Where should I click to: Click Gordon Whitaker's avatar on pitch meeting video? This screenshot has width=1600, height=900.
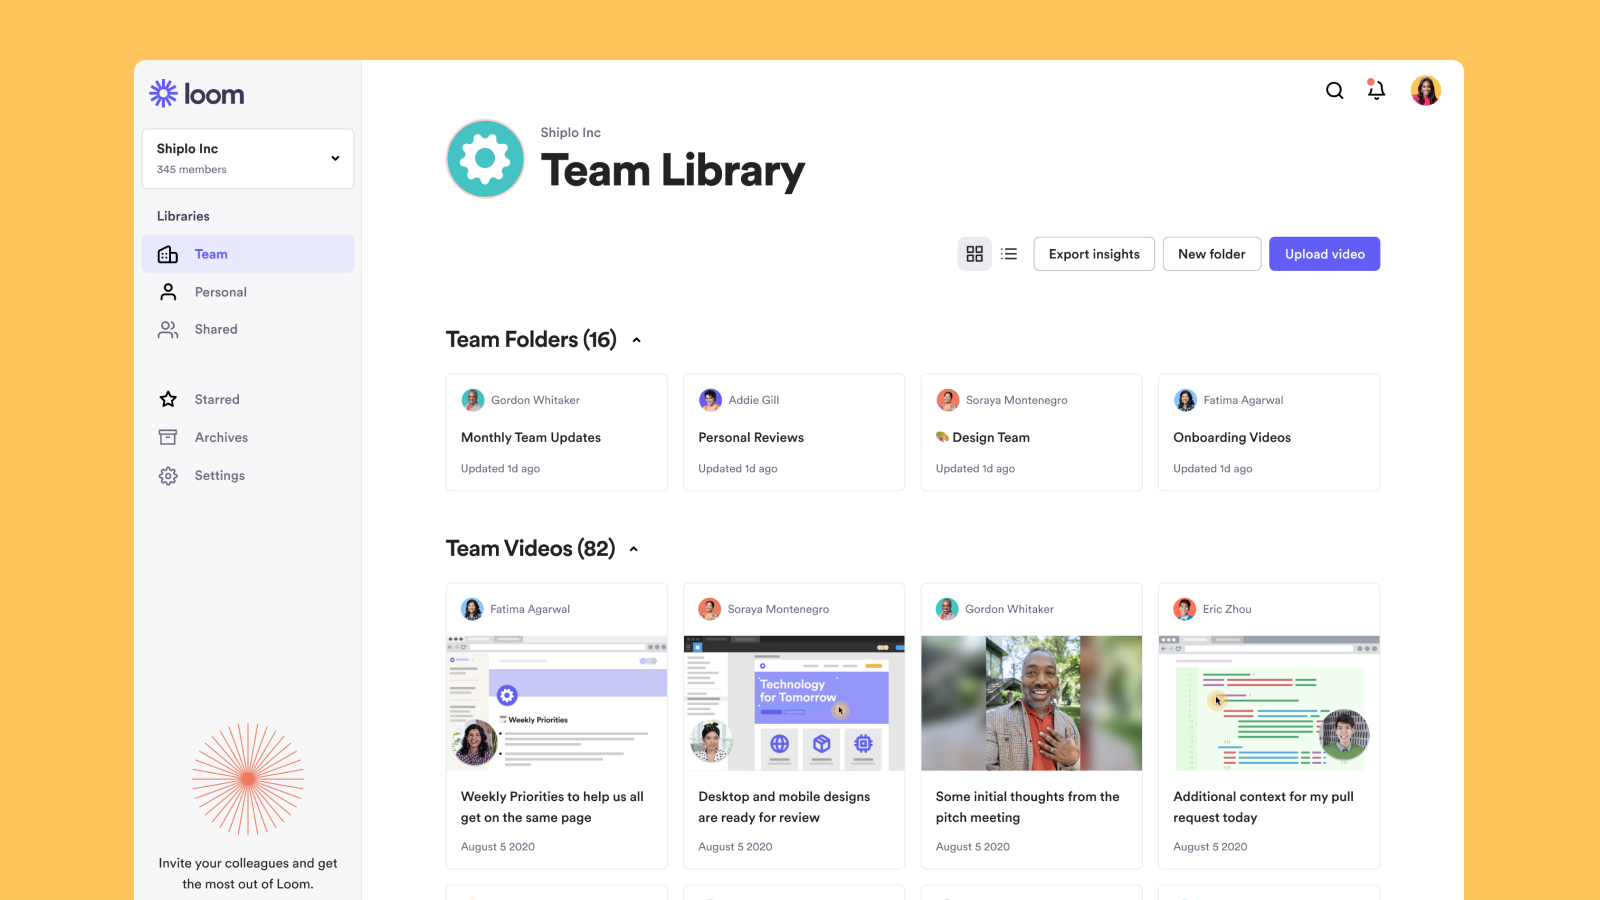(x=947, y=609)
